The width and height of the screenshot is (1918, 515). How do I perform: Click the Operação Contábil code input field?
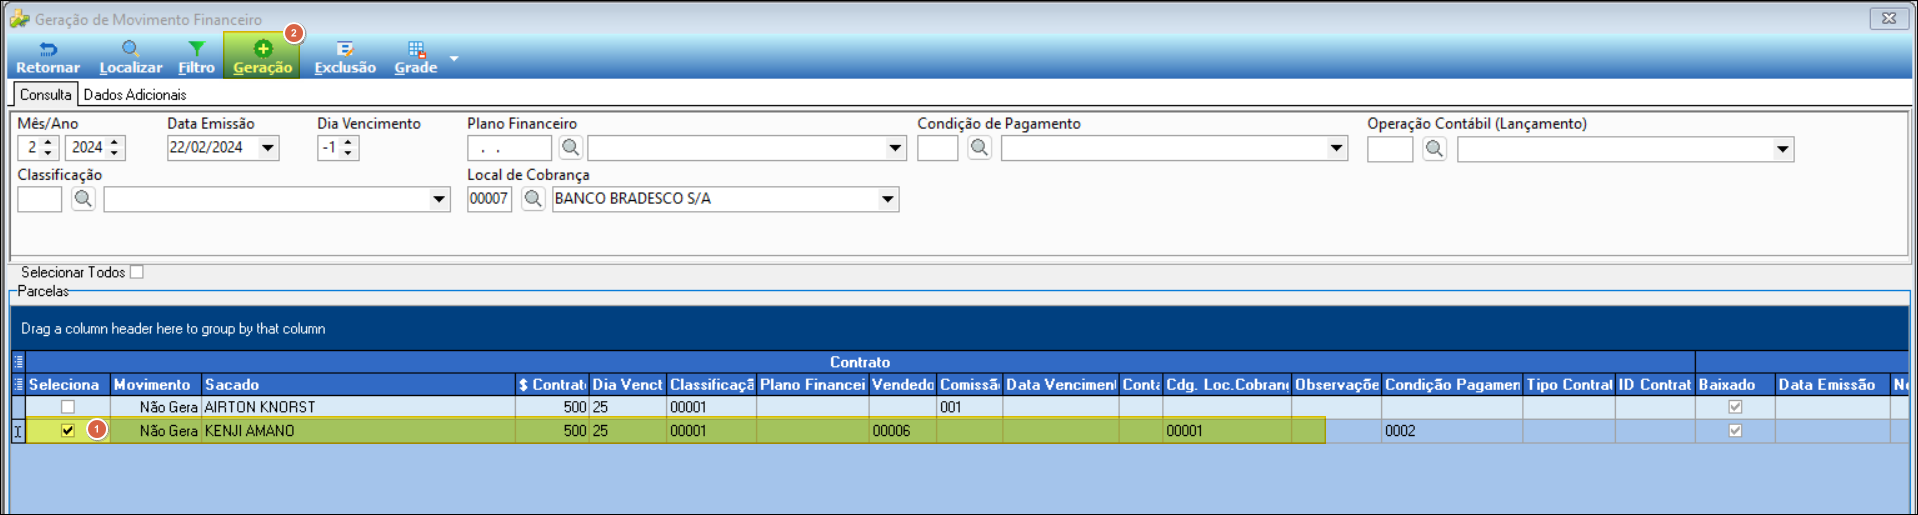[1389, 149]
